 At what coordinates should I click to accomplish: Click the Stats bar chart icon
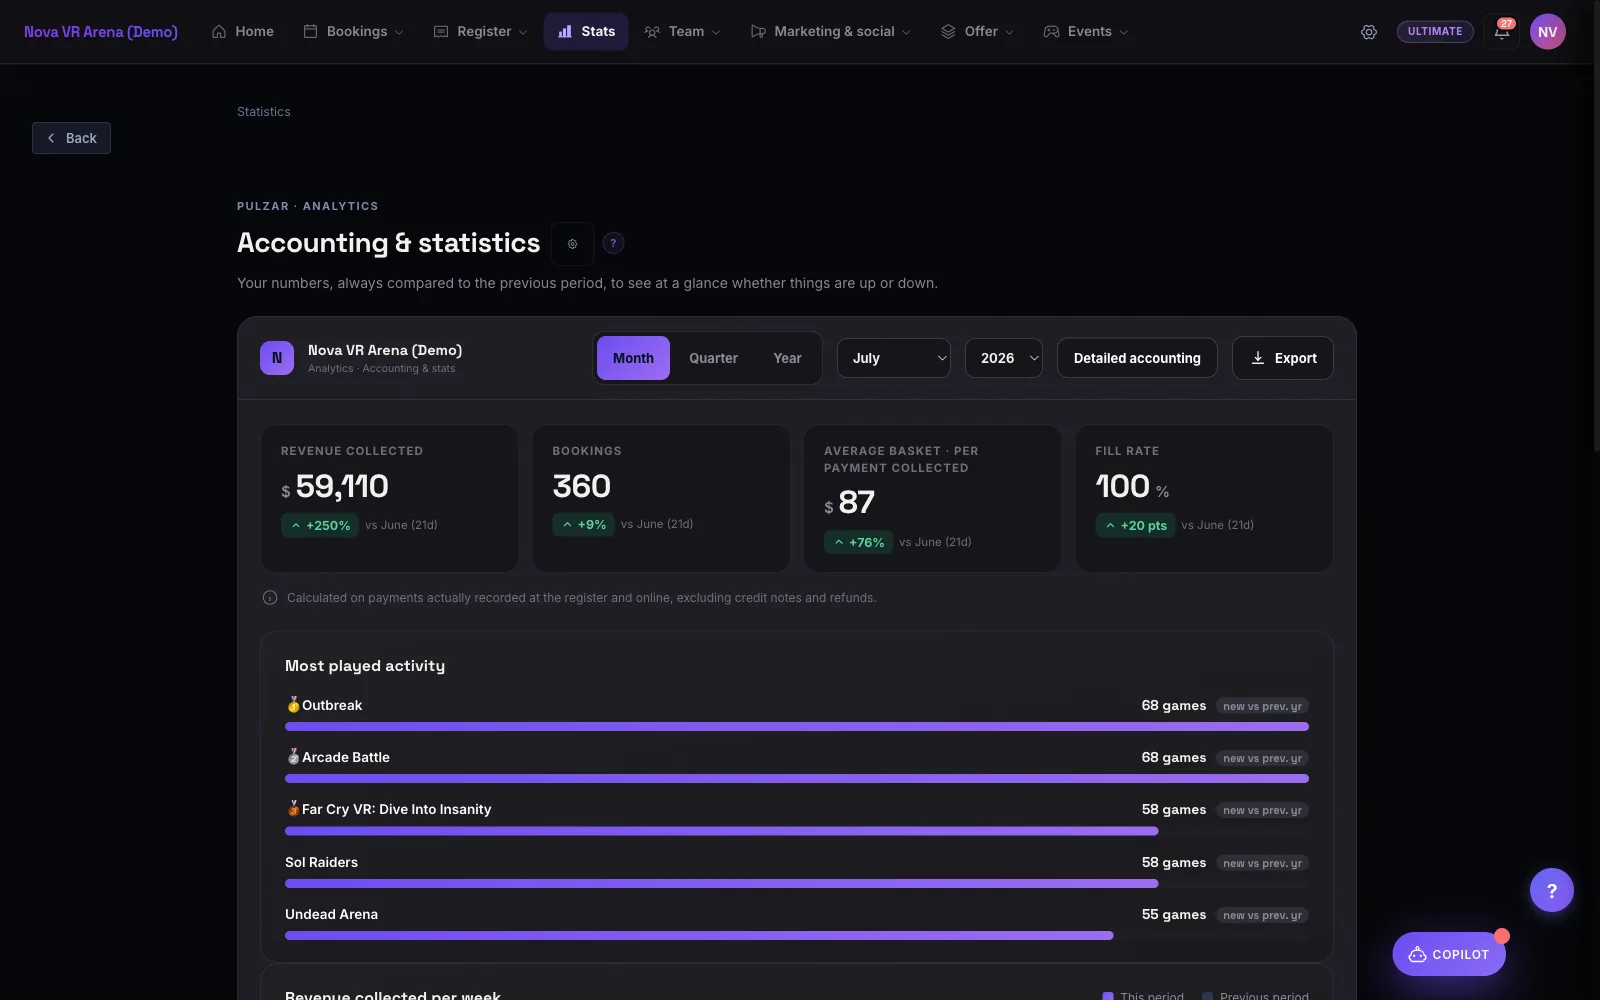click(565, 32)
